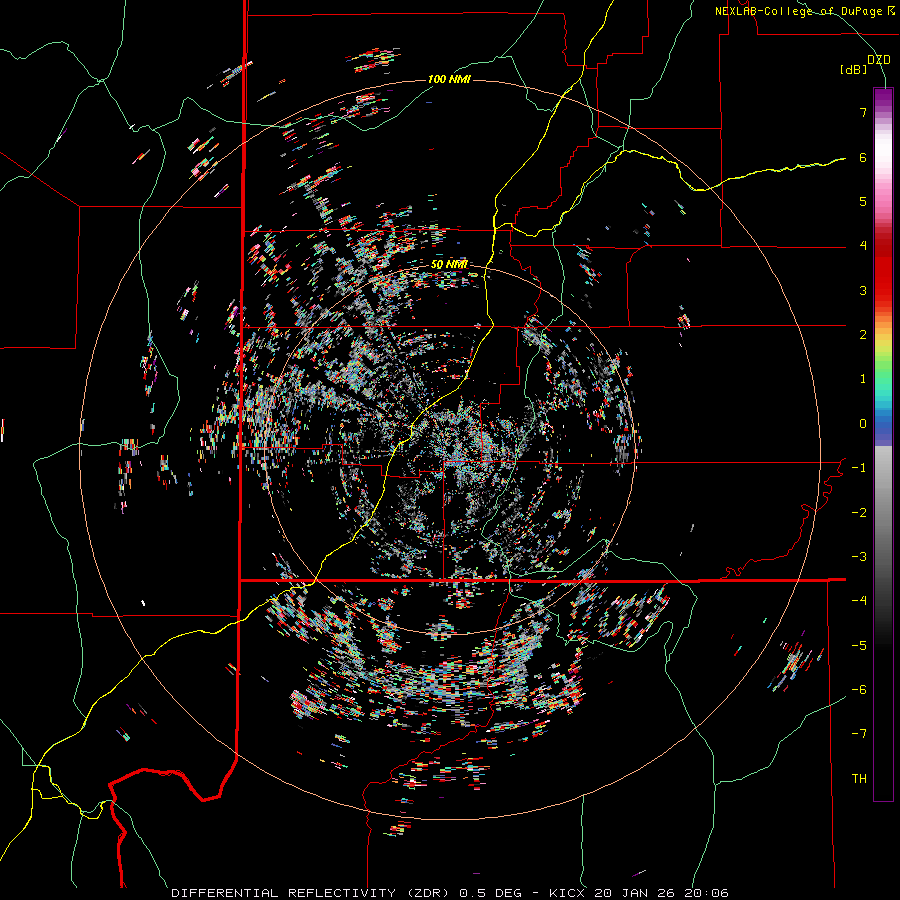Click the '1' value on color scale

click(863, 379)
